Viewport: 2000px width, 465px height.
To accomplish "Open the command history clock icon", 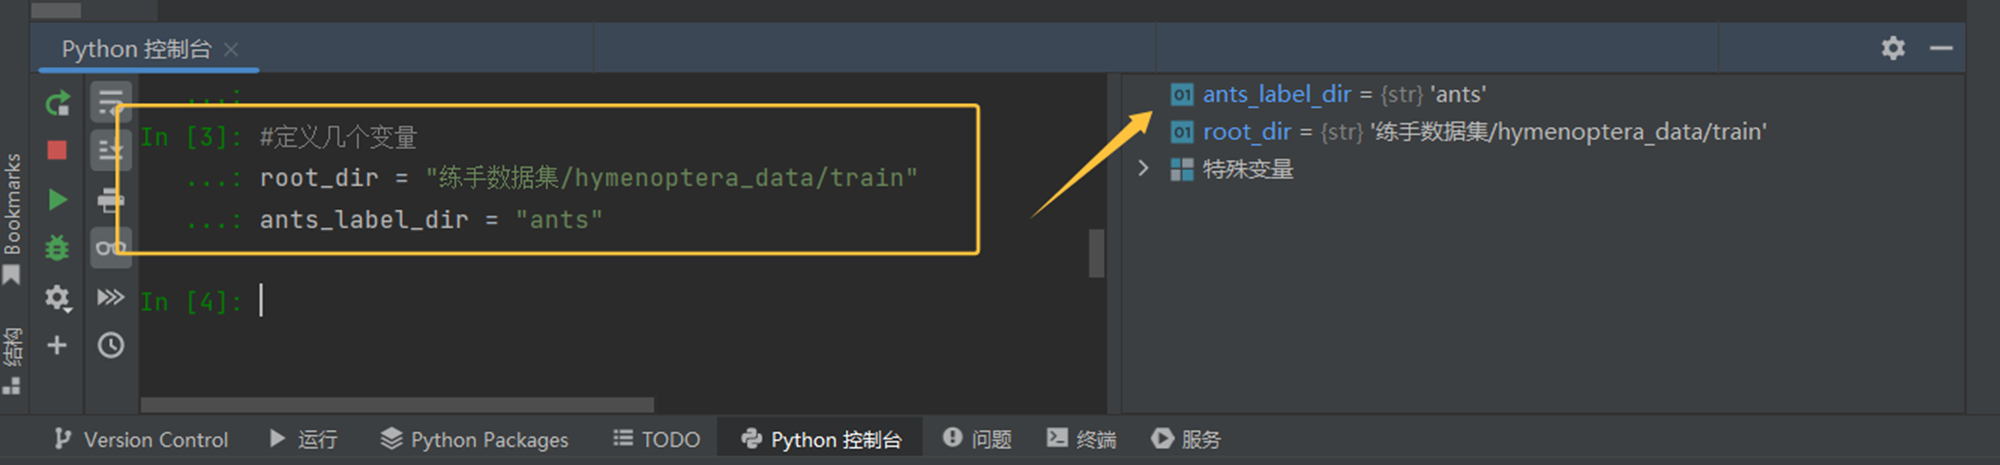I will 110,345.
